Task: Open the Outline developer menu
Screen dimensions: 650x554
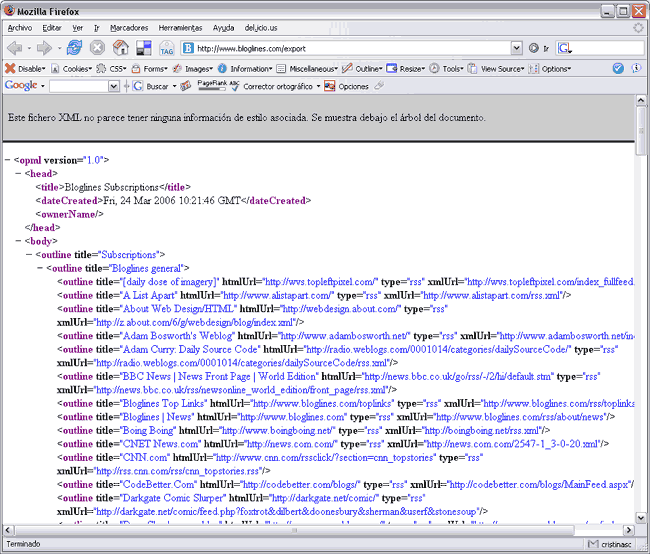Action: [x=362, y=68]
